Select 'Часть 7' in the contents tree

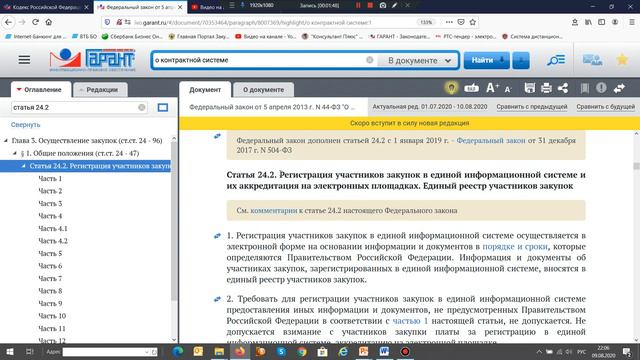(x=50, y=278)
